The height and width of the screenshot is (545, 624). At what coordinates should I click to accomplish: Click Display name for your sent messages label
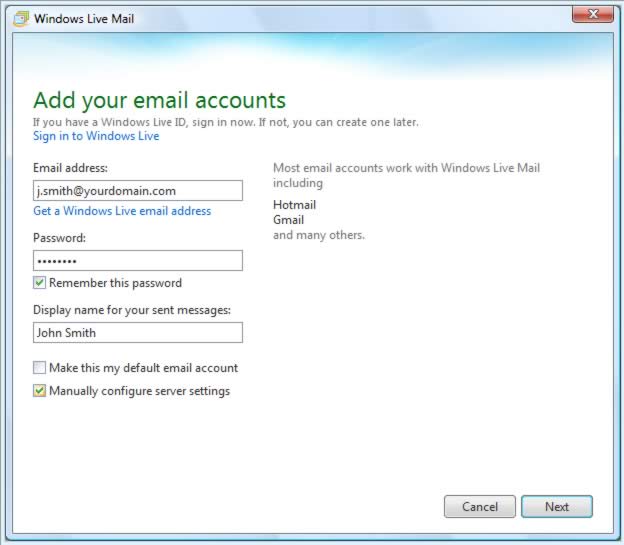pyautogui.click(x=132, y=310)
